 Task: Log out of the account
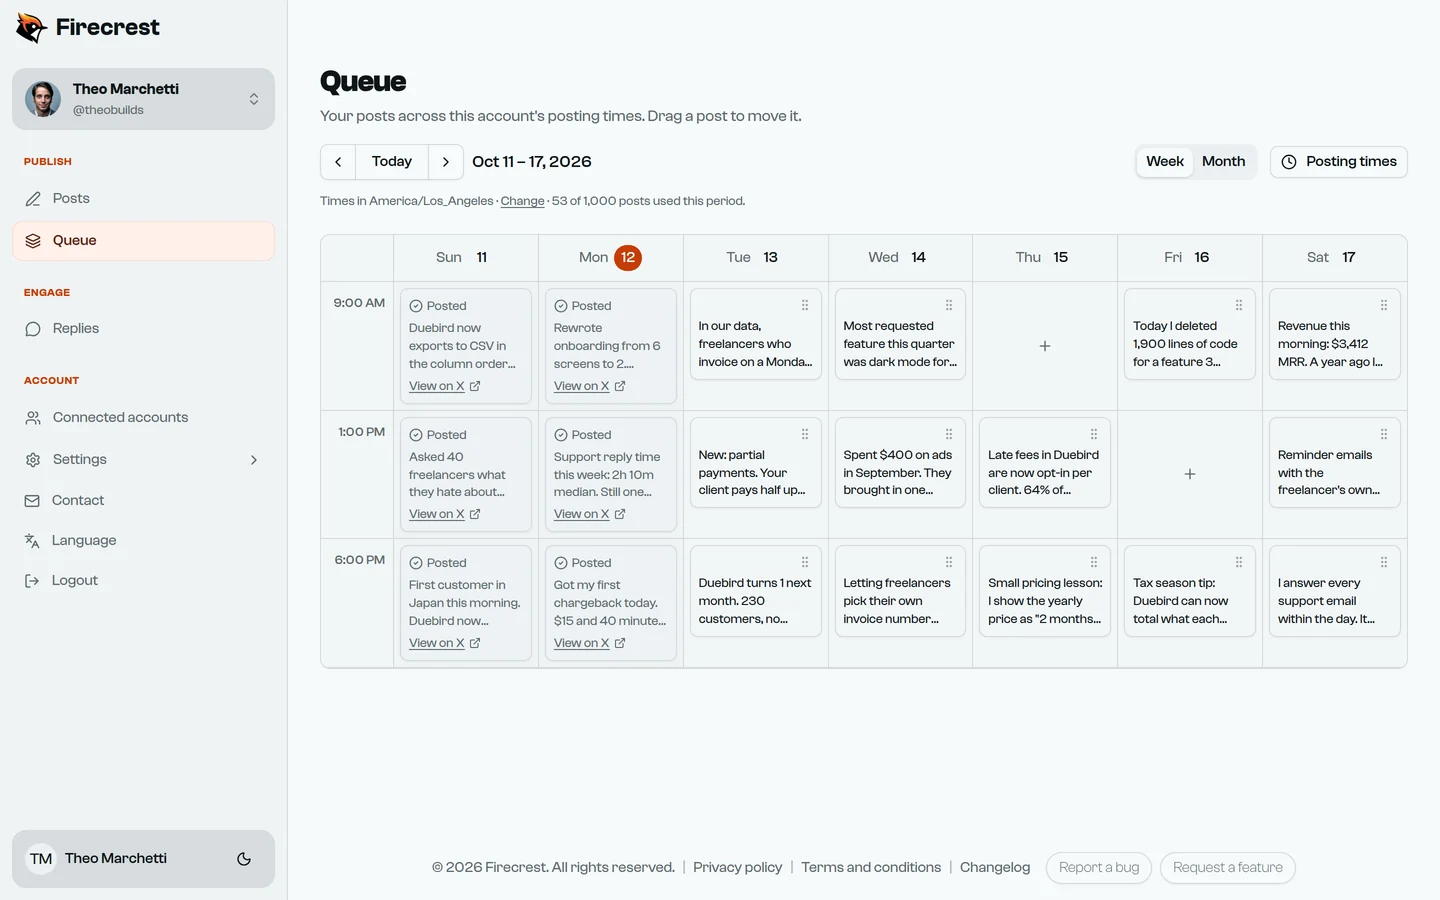[143, 580]
